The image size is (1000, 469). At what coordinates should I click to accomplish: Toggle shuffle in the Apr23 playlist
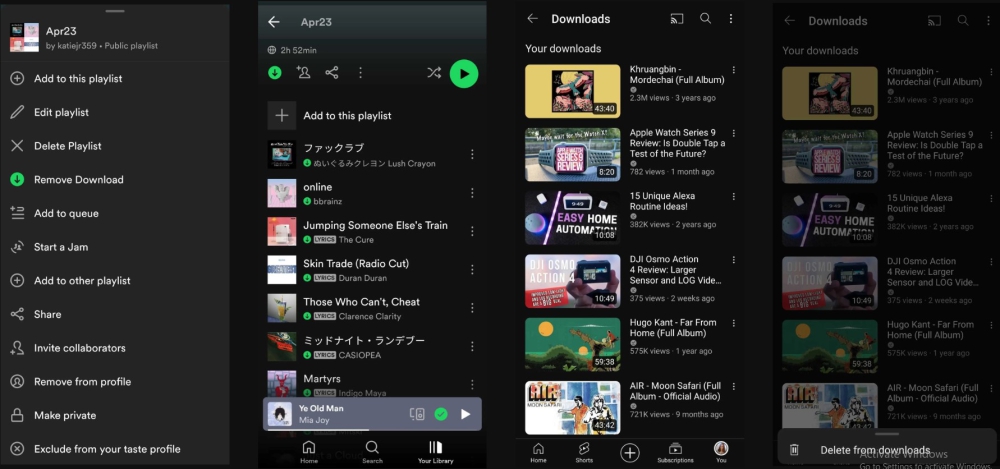pyautogui.click(x=433, y=73)
